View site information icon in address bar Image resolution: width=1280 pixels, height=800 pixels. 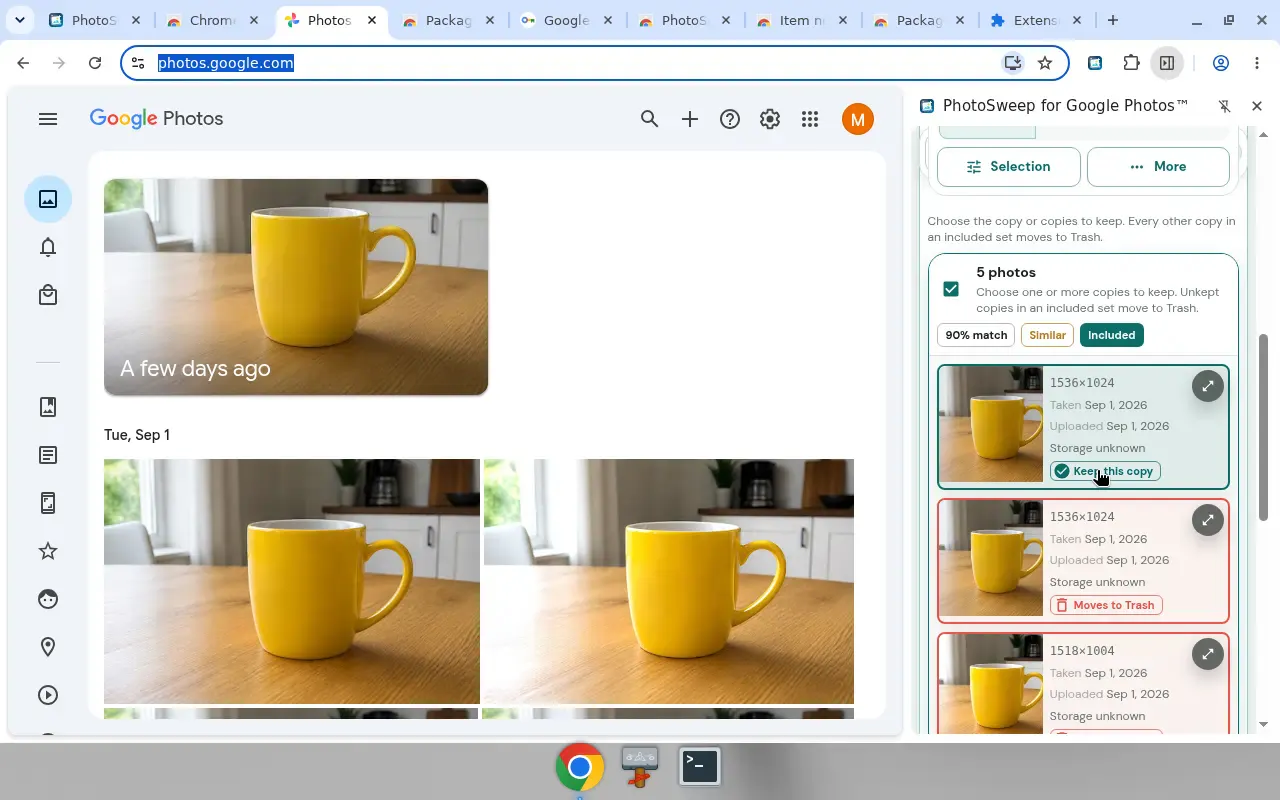click(139, 63)
